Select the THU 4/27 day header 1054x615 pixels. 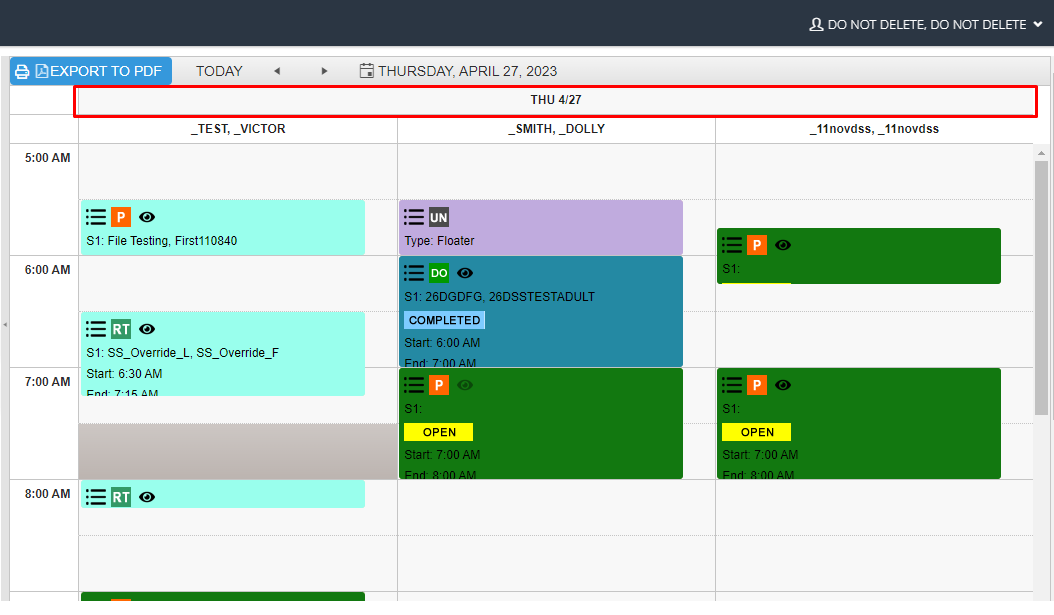point(555,100)
